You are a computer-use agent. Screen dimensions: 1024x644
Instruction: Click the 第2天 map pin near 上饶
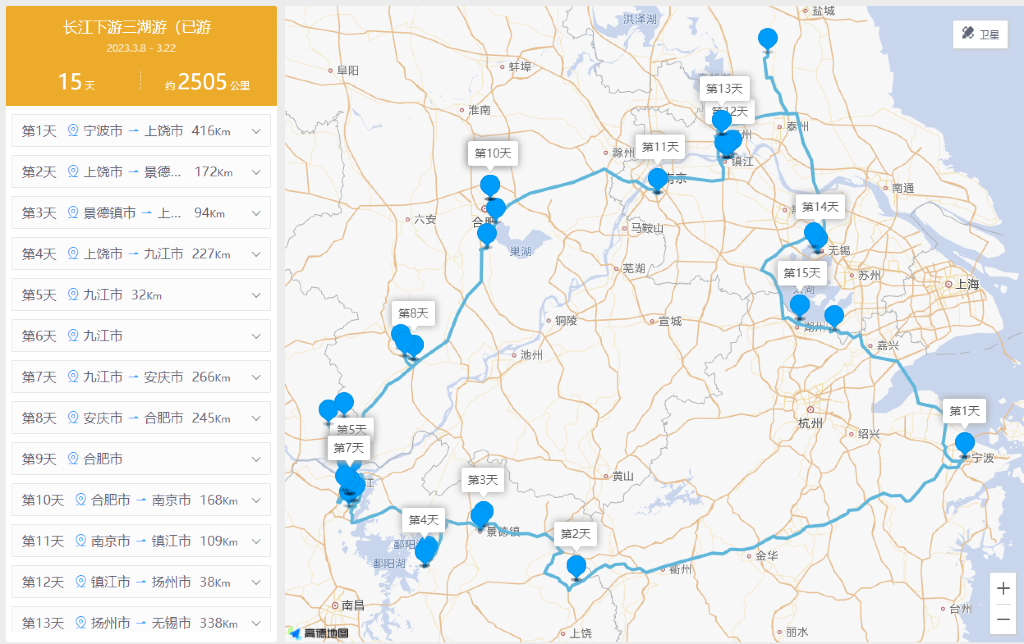click(x=576, y=566)
